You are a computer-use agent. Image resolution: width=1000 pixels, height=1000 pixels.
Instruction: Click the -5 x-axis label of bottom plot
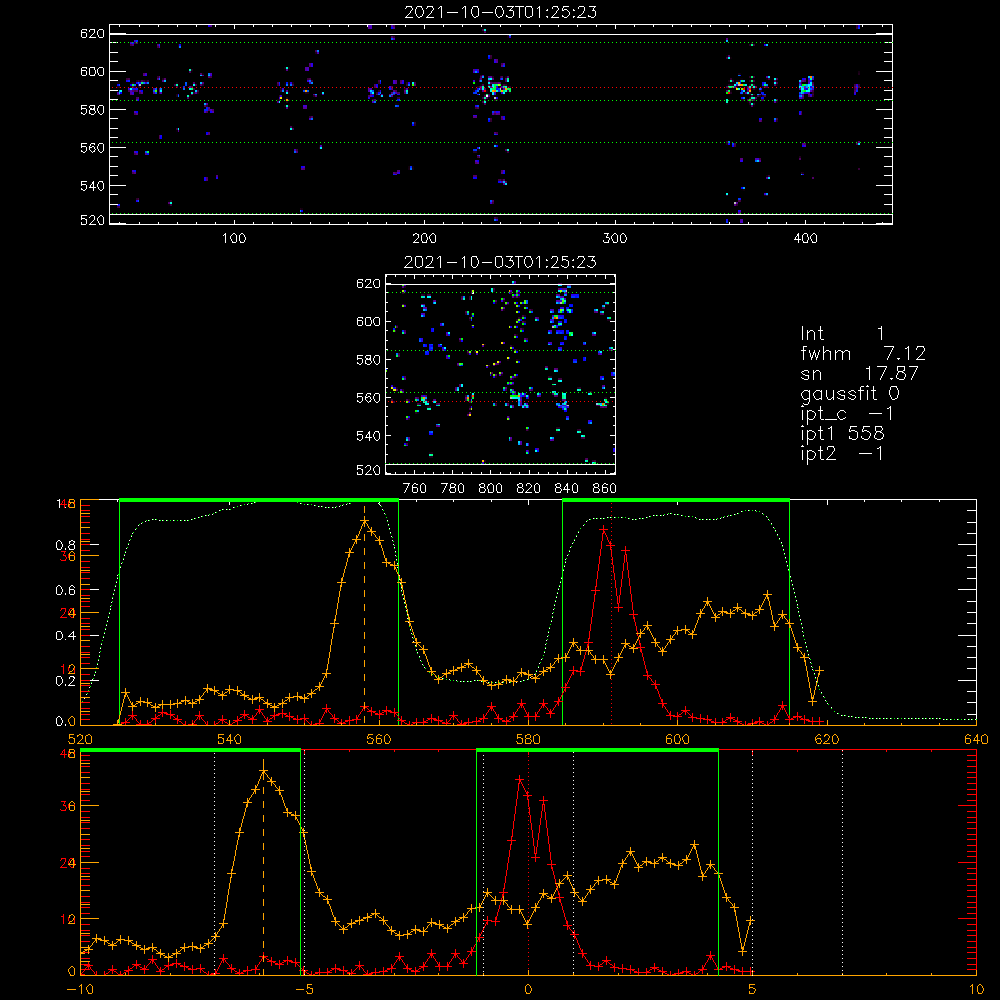pos(305,989)
